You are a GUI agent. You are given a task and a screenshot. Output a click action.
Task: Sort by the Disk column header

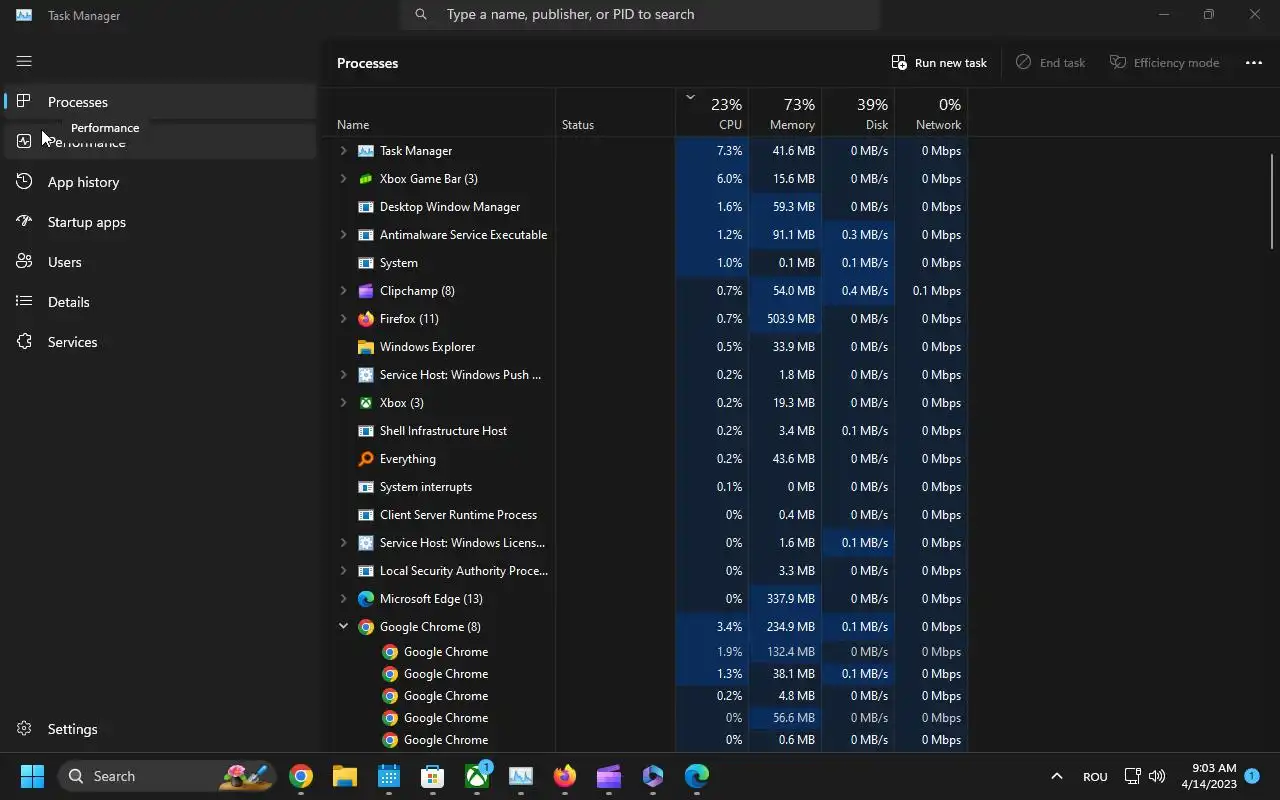tap(858, 112)
